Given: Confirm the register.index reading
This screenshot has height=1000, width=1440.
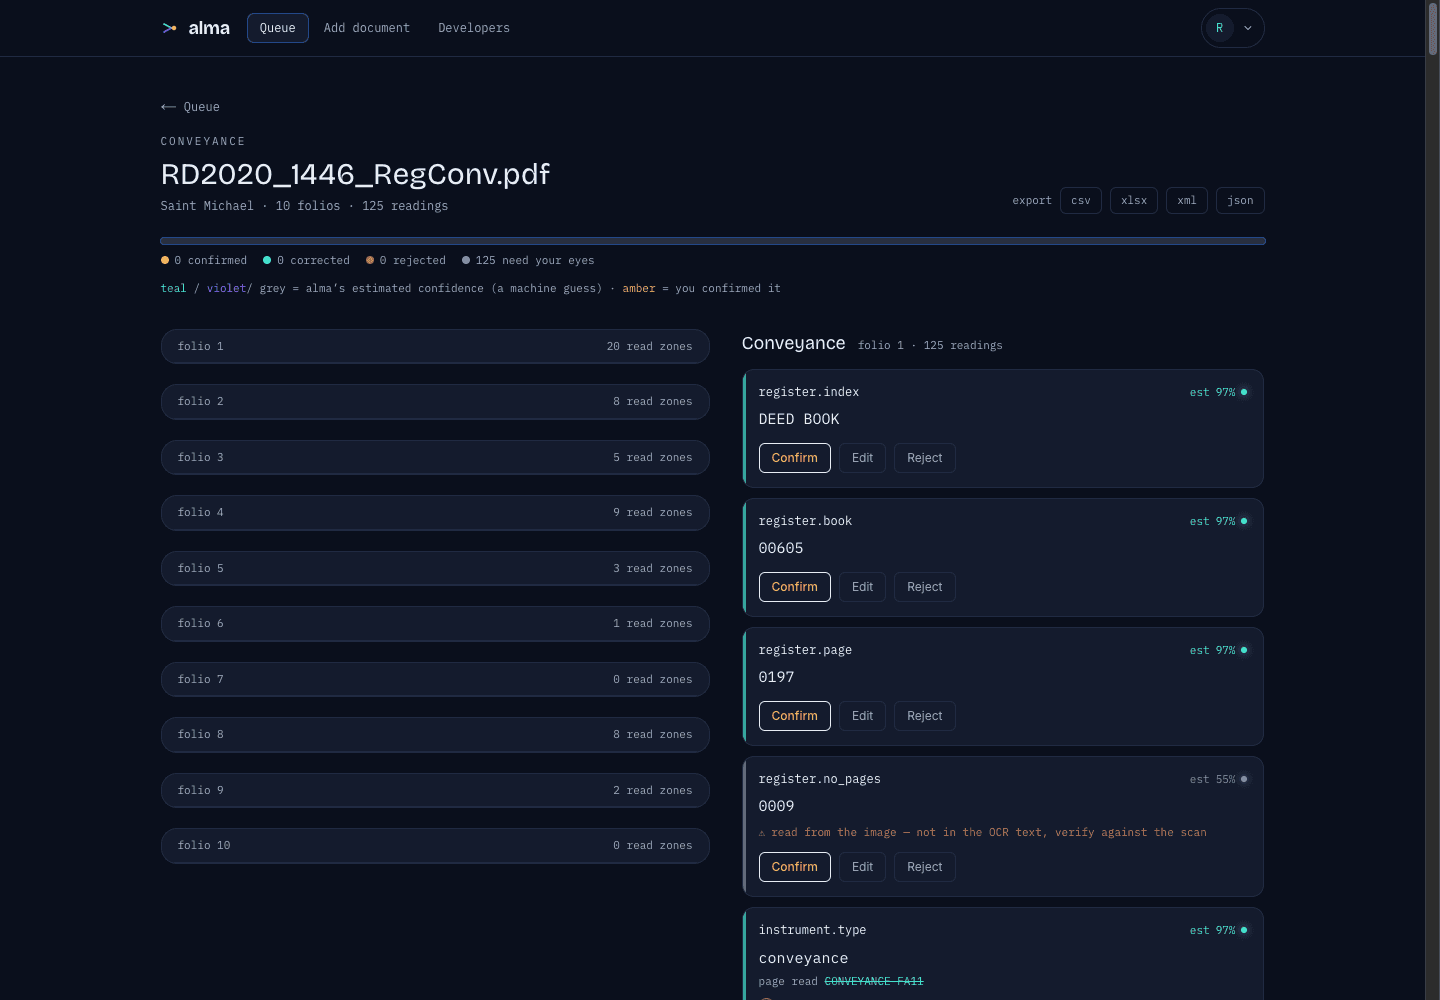Looking at the screenshot, I should click(x=795, y=458).
